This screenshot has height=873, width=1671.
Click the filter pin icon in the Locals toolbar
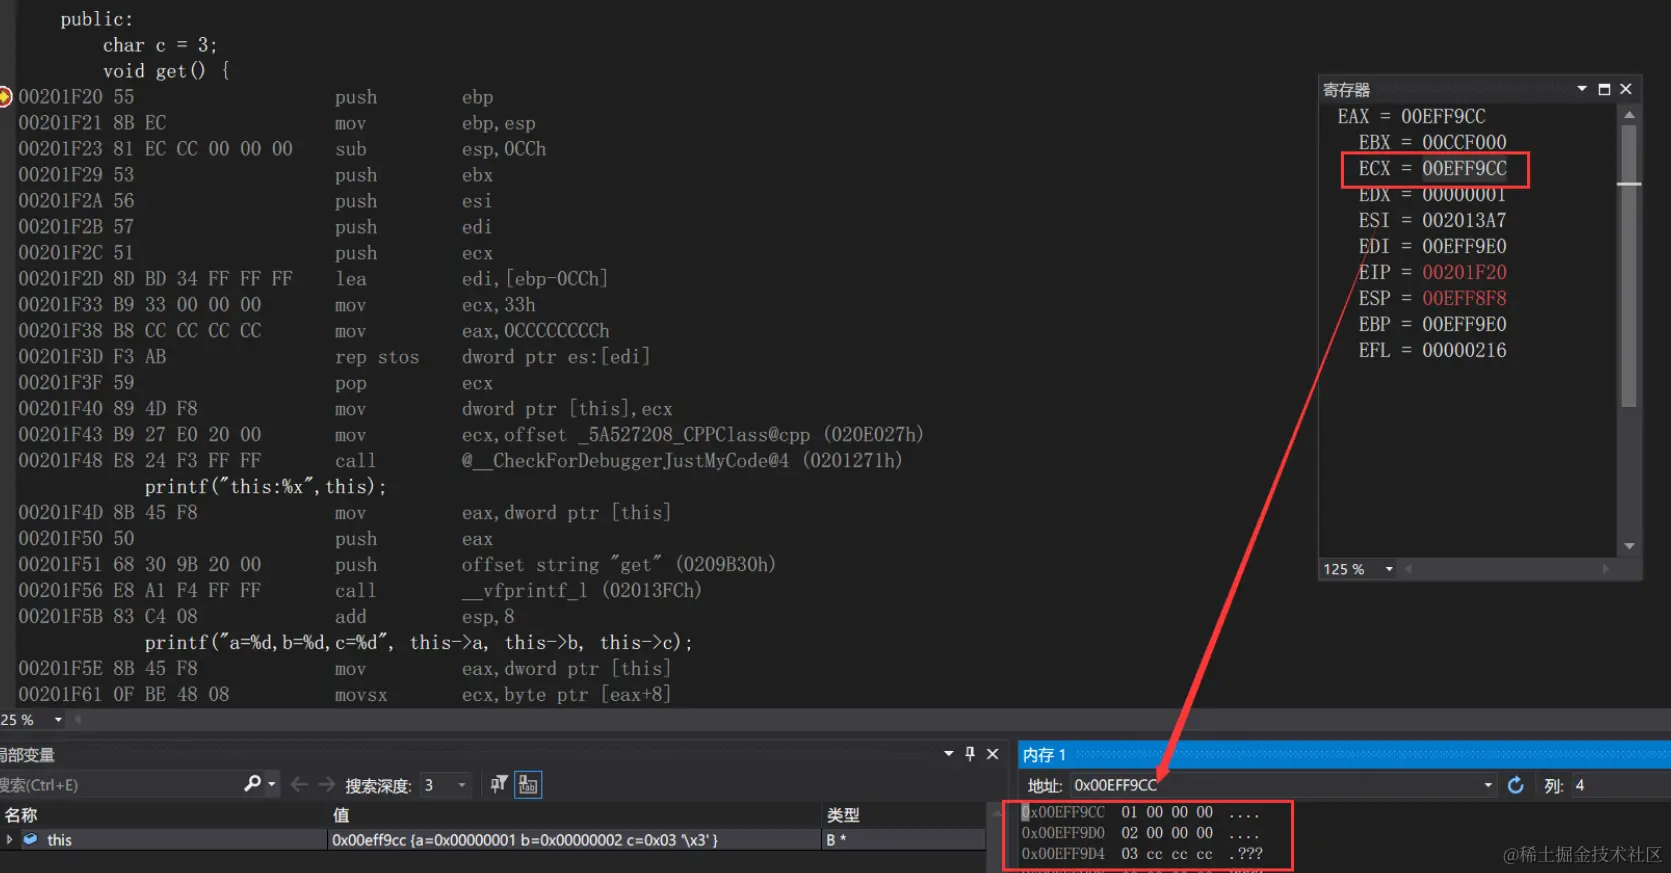coord(499,785)
